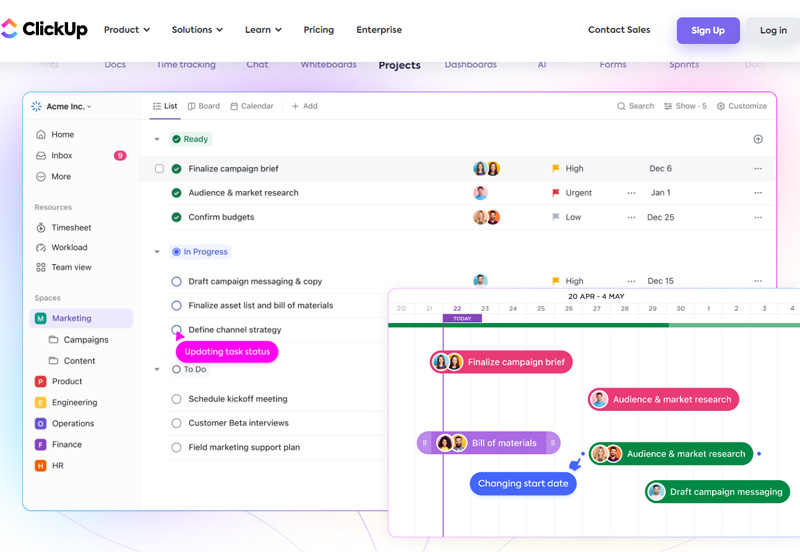The width and height of the screenshot is (800, 552).
Task: Collapse the Ready task group
Action: coord(157,140)
